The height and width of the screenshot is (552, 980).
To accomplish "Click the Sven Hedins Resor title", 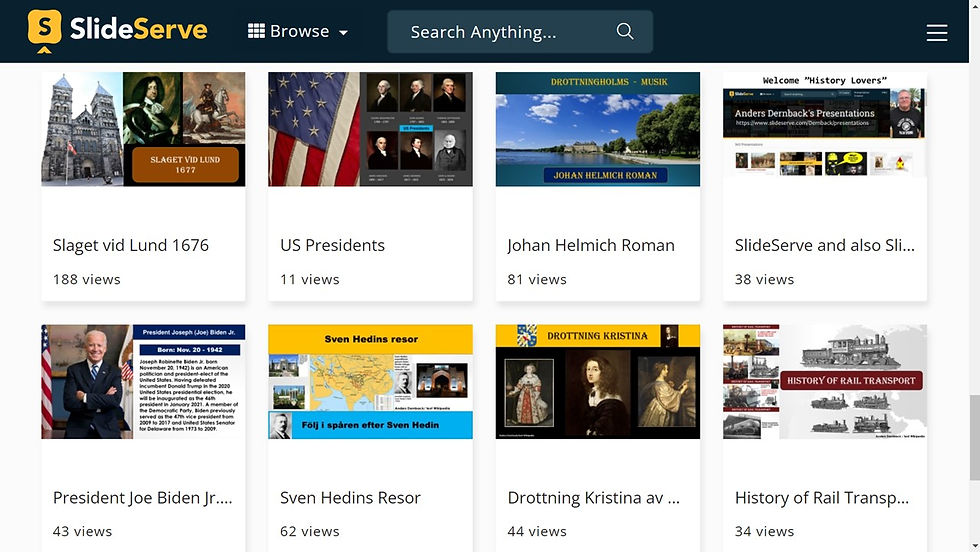I will pos(350,498).
